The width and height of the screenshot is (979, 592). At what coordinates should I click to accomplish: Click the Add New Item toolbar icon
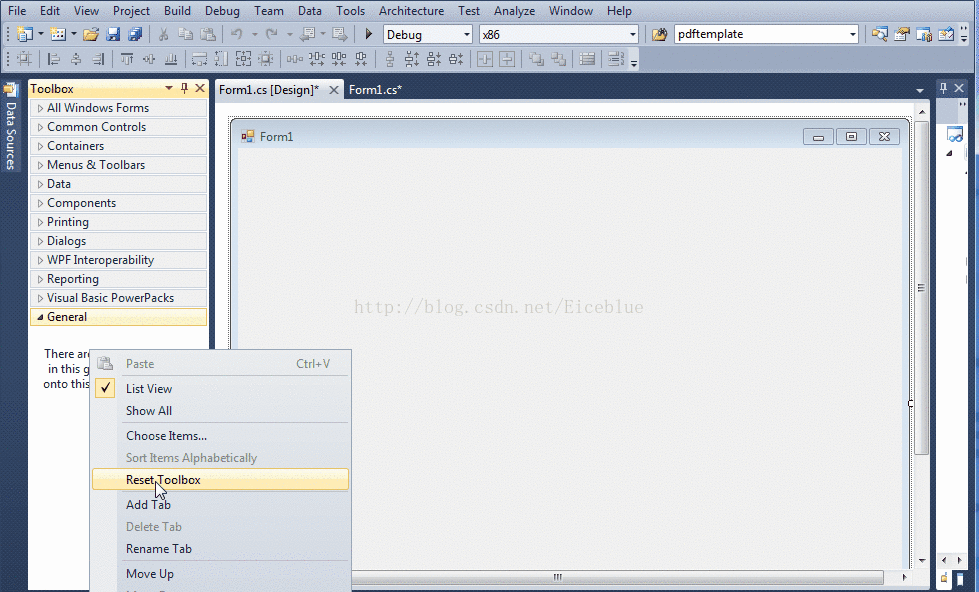pos(58,34)
